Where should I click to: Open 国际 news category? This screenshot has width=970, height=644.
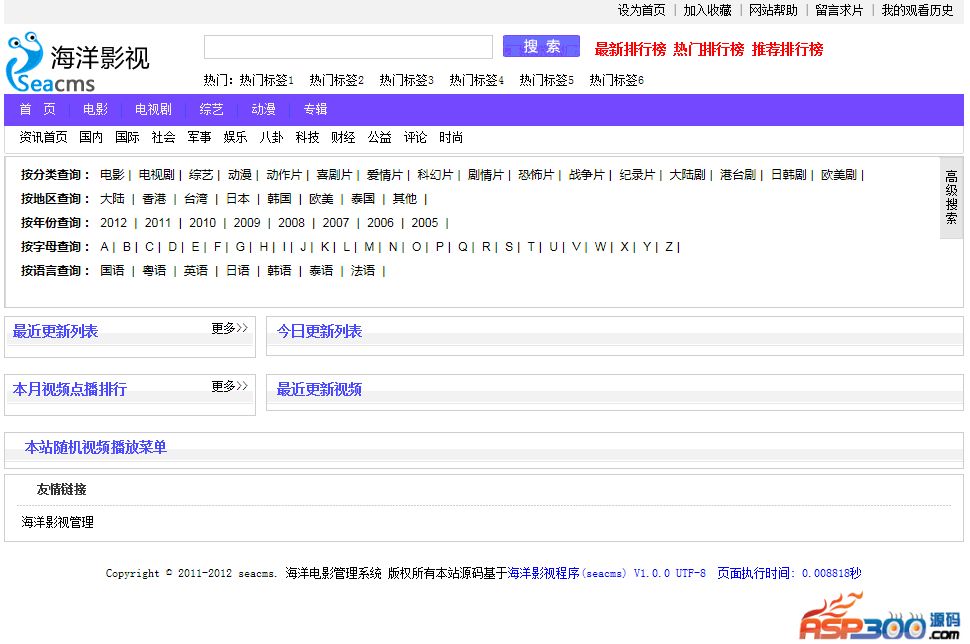[x=127, y=137]
